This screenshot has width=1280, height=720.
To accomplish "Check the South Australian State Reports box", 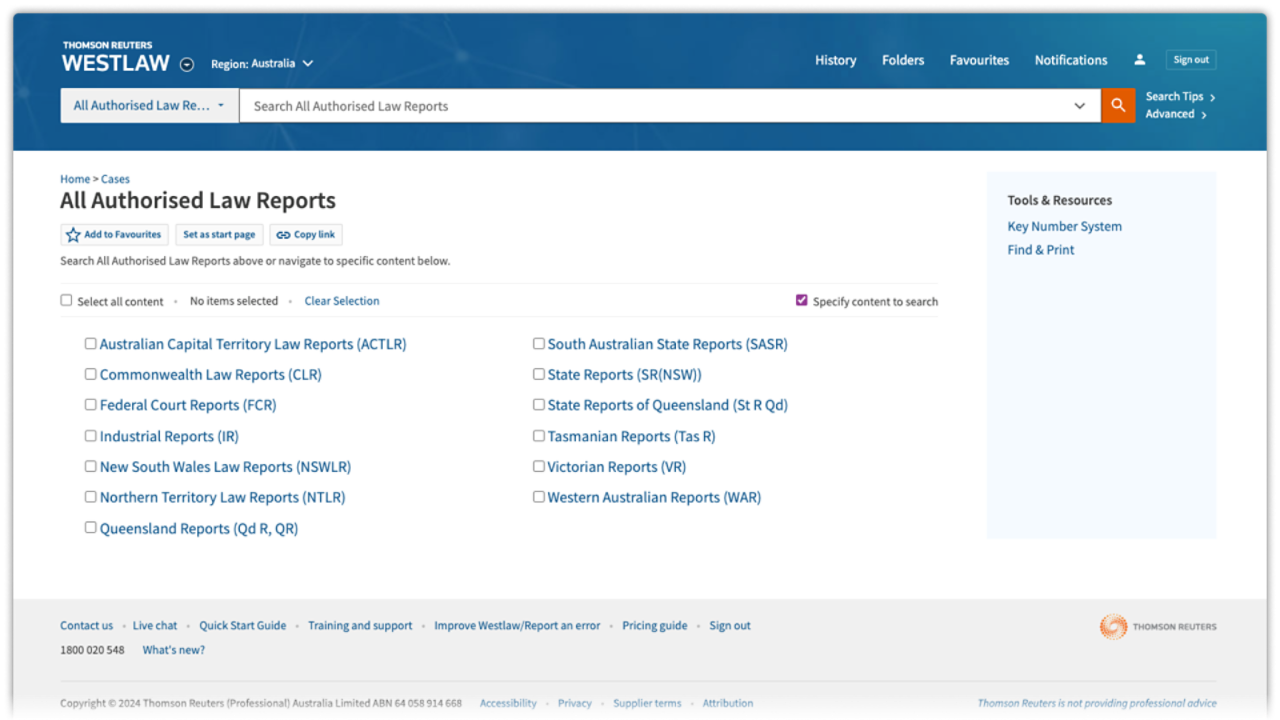I will point(538,343).
